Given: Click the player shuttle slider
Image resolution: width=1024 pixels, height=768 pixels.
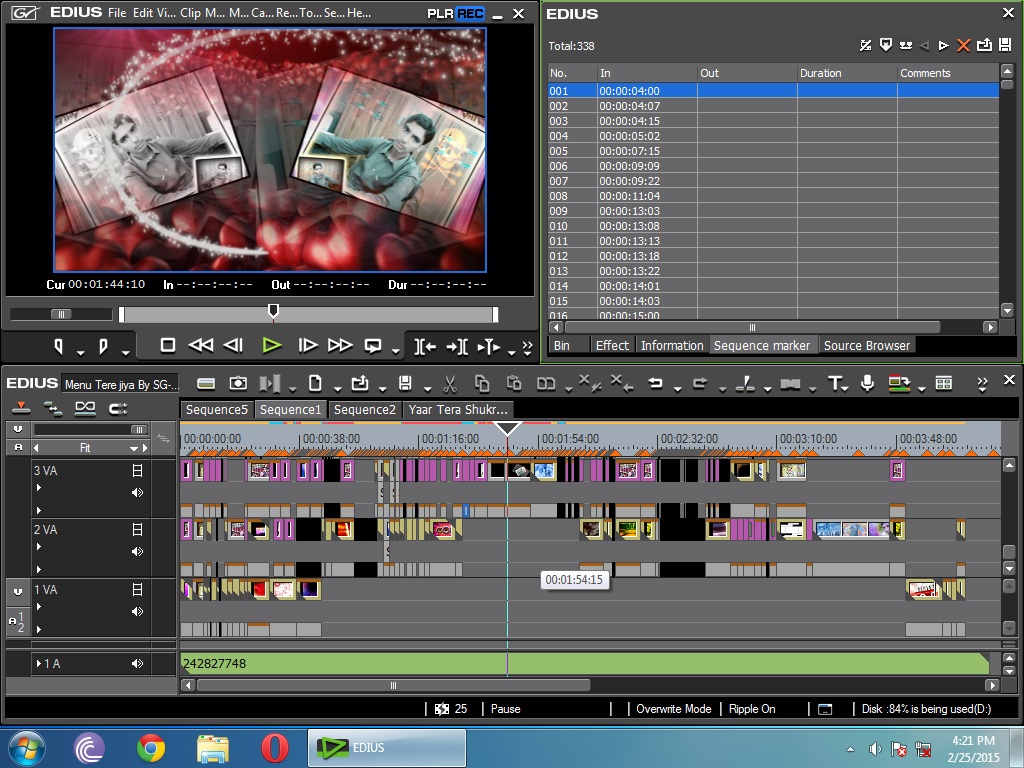Looking at the screenshot, I should pos(61,314).
